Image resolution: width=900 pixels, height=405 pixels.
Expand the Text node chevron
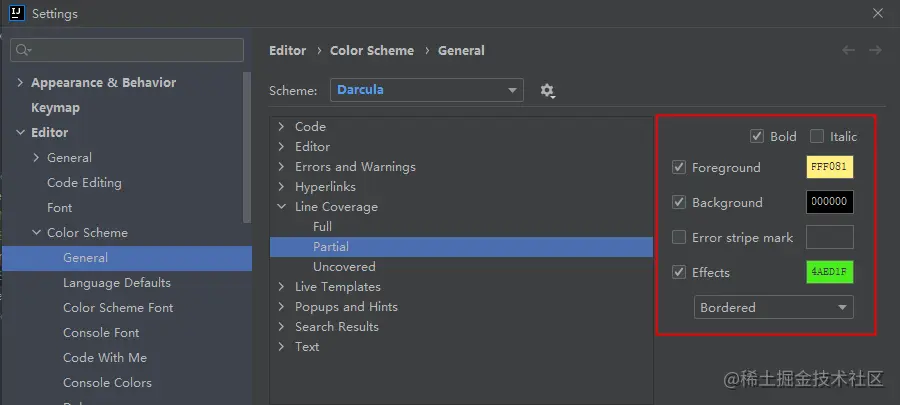281,347
